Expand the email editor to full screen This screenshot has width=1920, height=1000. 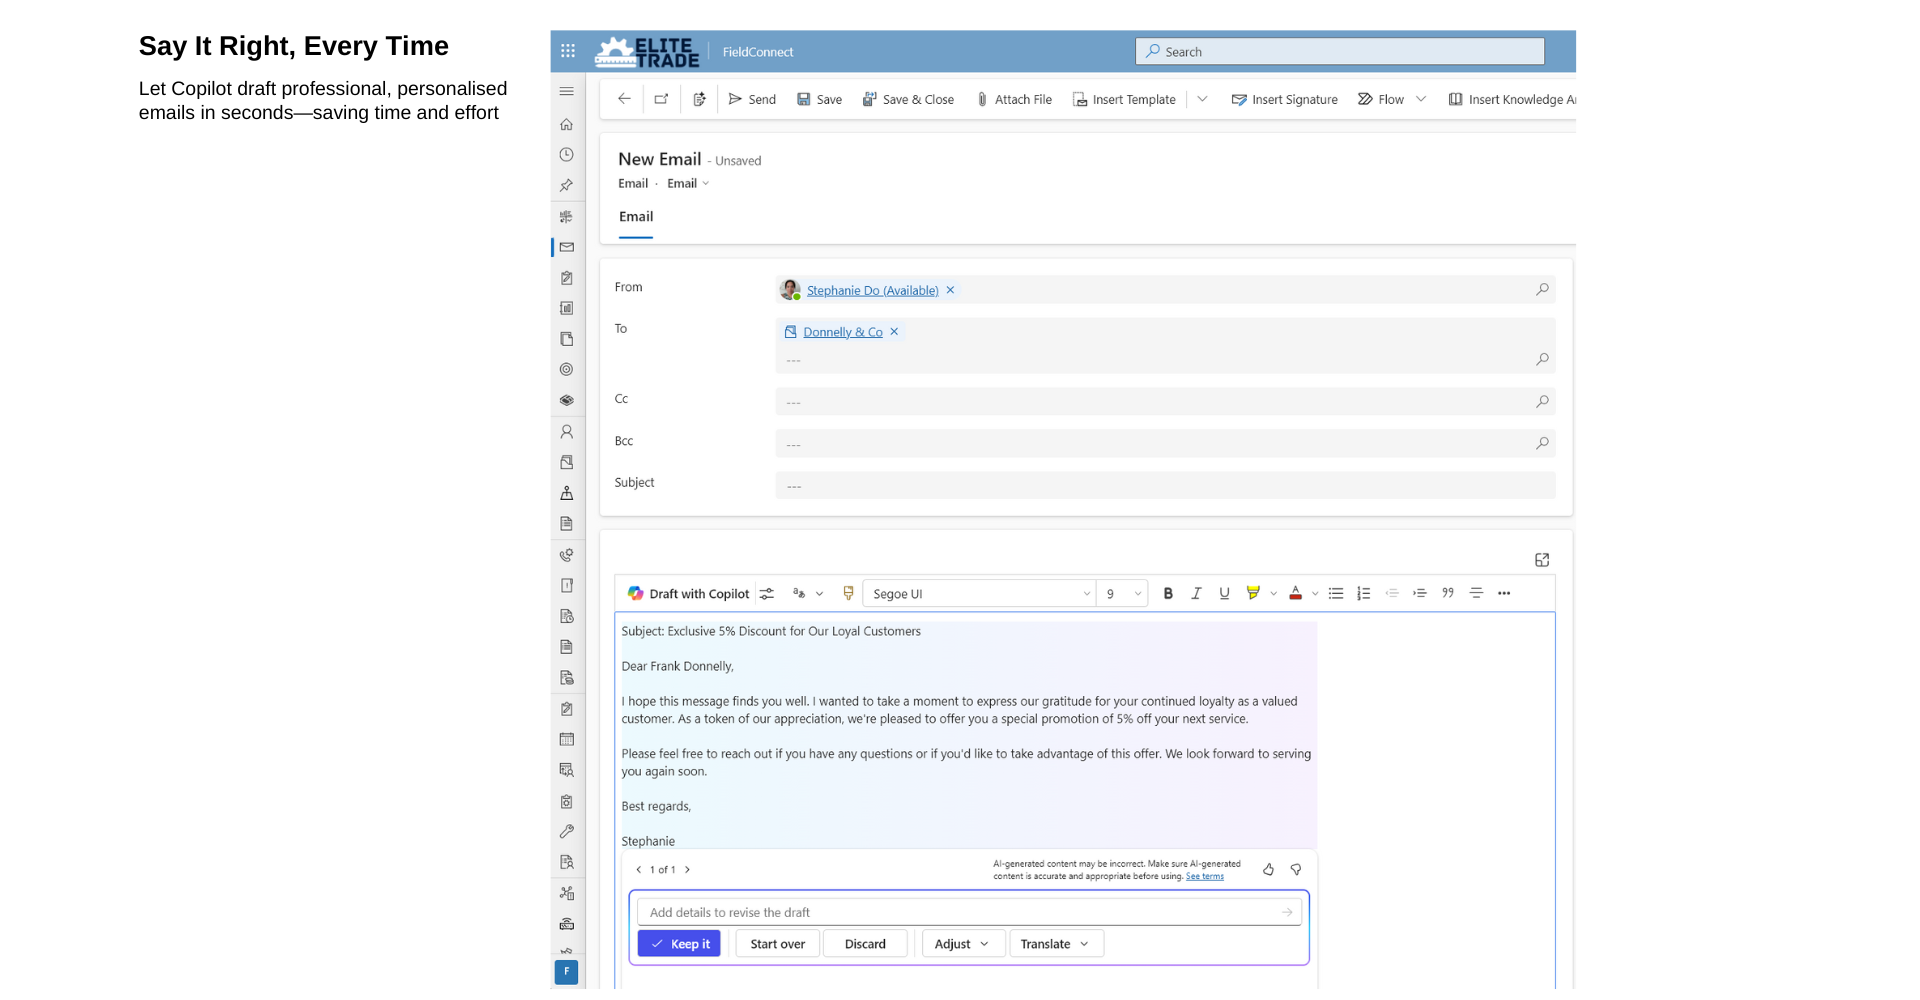pyautogui.click(x=1542, y=560)
